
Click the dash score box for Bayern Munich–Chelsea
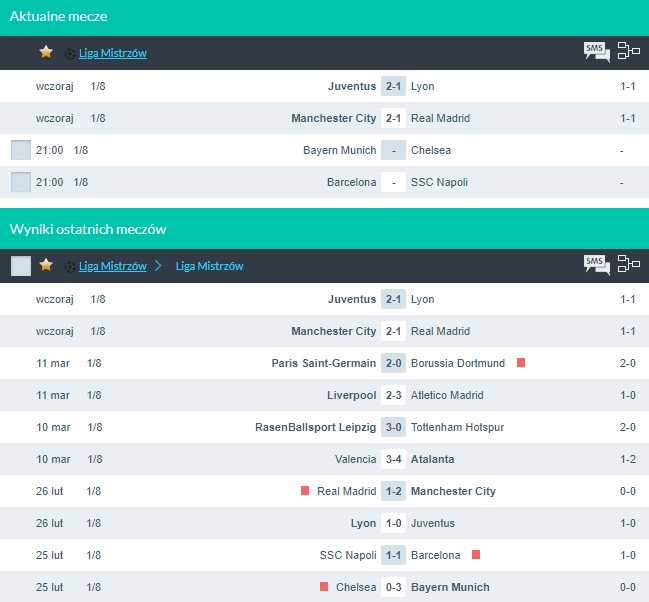point(393,150)
